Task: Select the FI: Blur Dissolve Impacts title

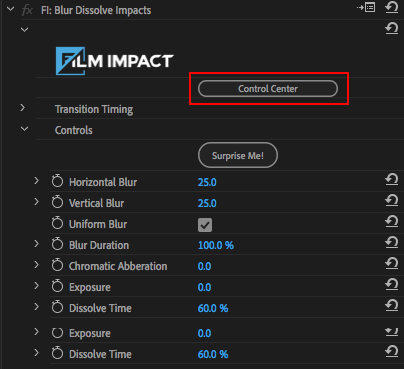Action: click(x=96, y=10)
